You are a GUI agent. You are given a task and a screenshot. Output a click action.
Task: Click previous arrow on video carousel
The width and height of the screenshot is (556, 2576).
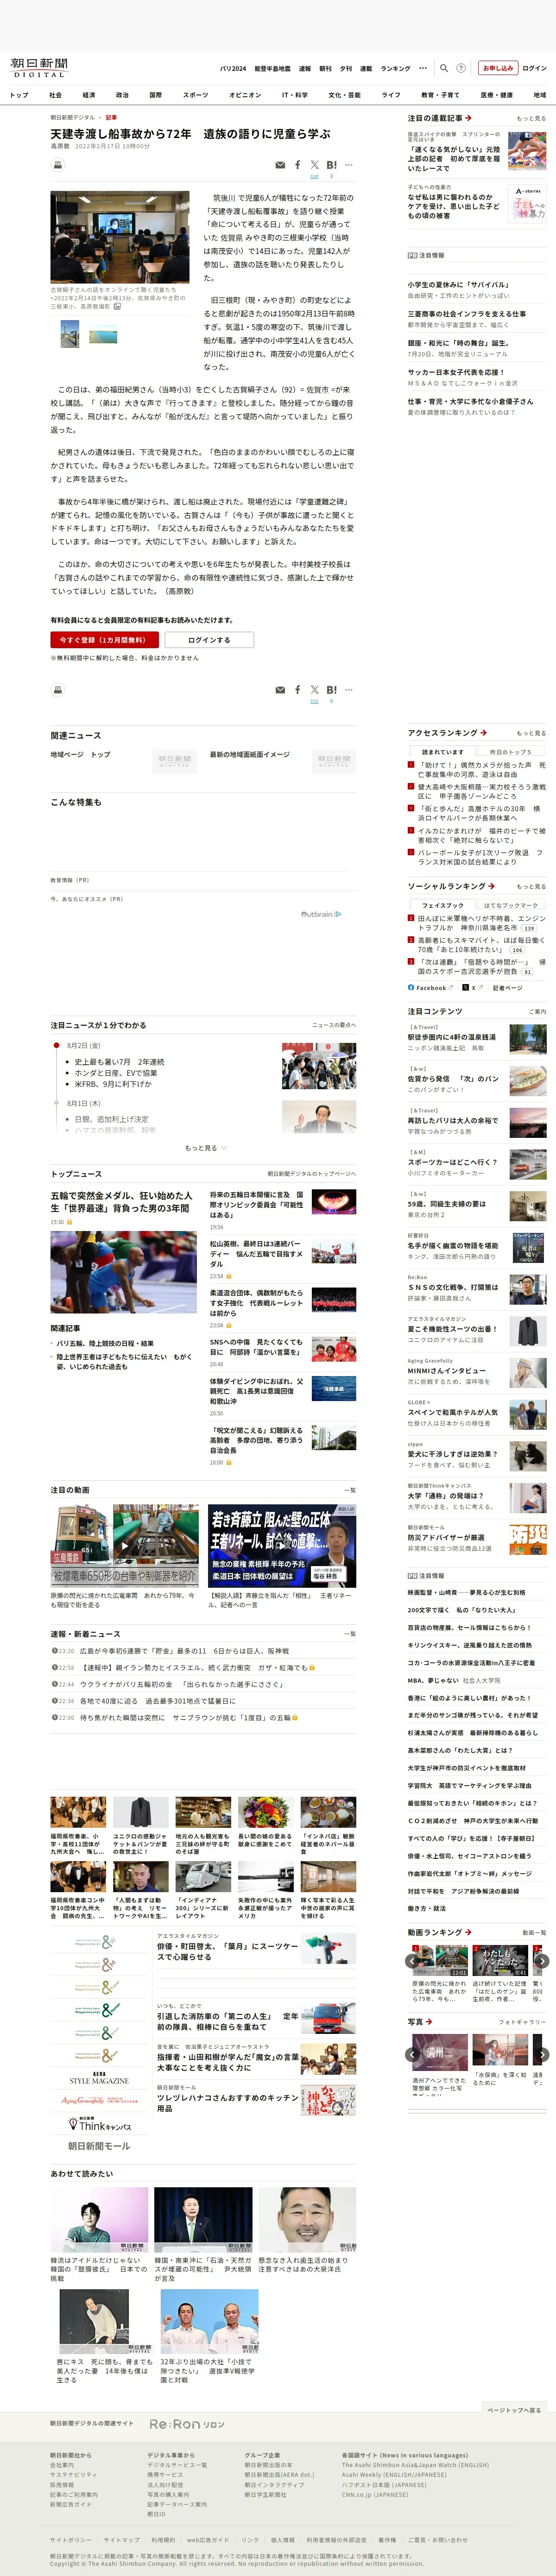pos(413,1961)
